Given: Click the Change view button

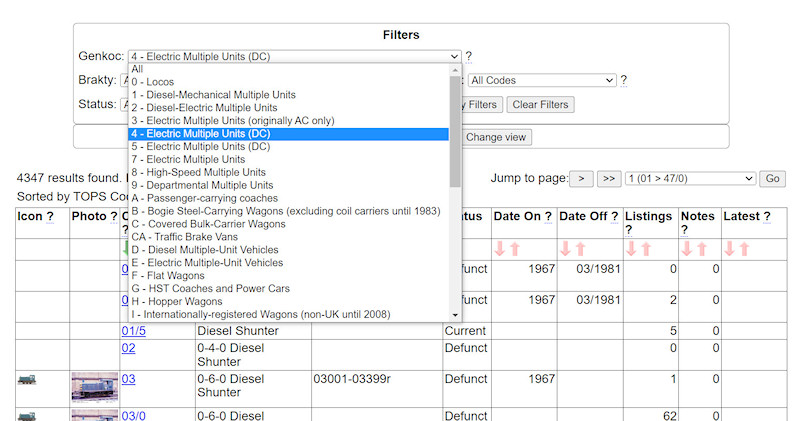Looking at the screenshot, I should pyautogui.click(x=497, y=137).
